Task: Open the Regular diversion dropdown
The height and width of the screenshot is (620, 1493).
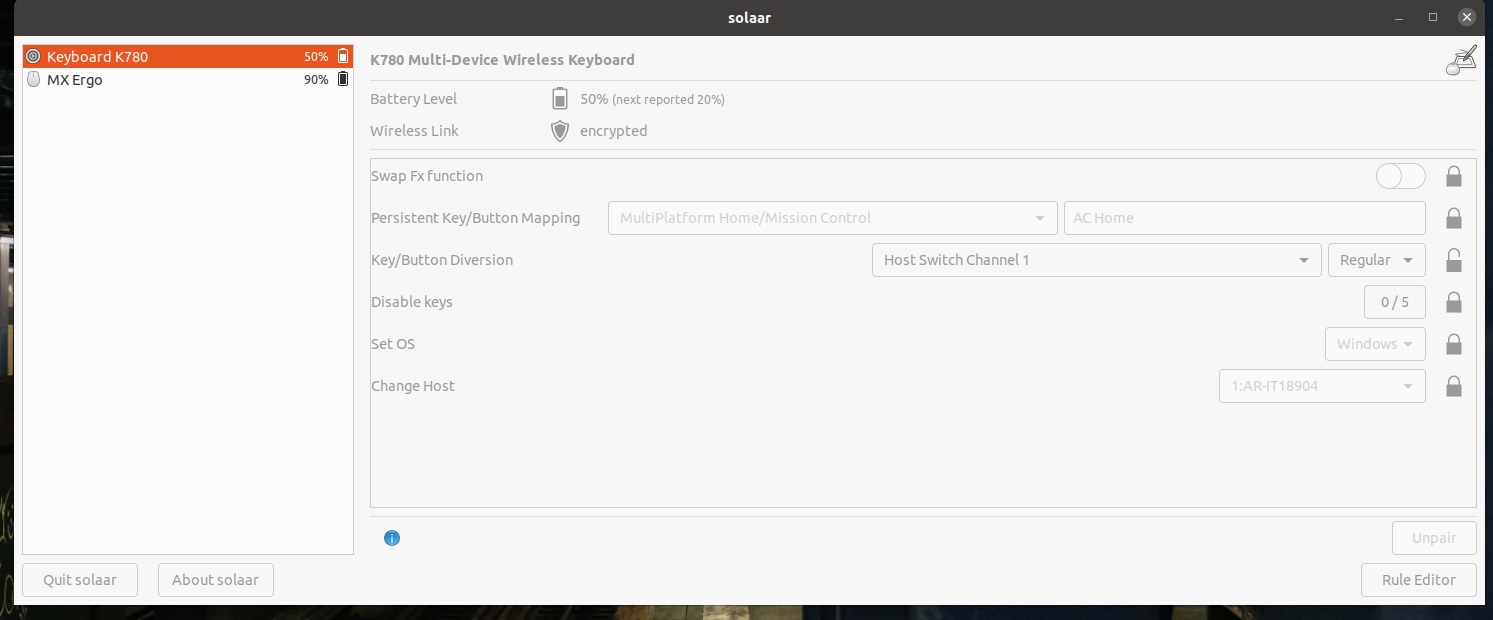Action: coord(1377,260)
